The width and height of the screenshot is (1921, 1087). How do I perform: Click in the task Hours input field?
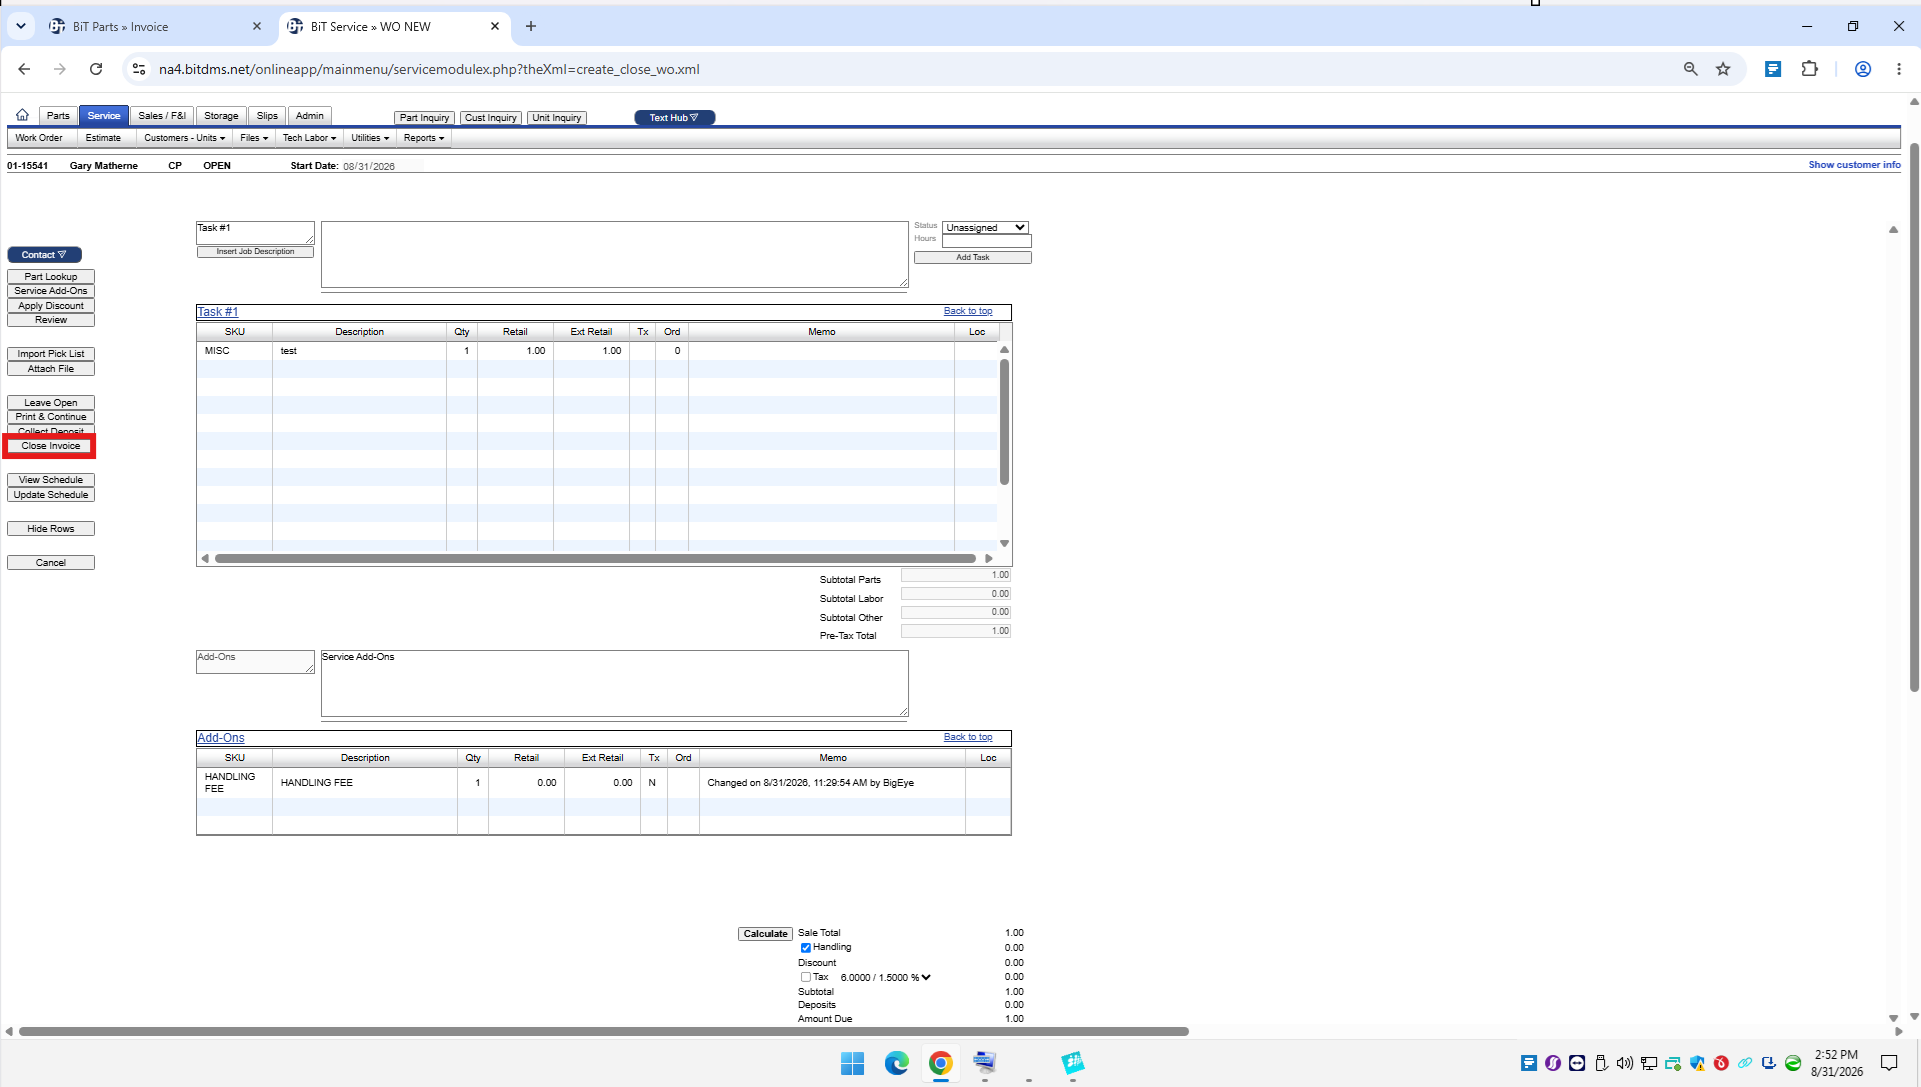[986, 241]
